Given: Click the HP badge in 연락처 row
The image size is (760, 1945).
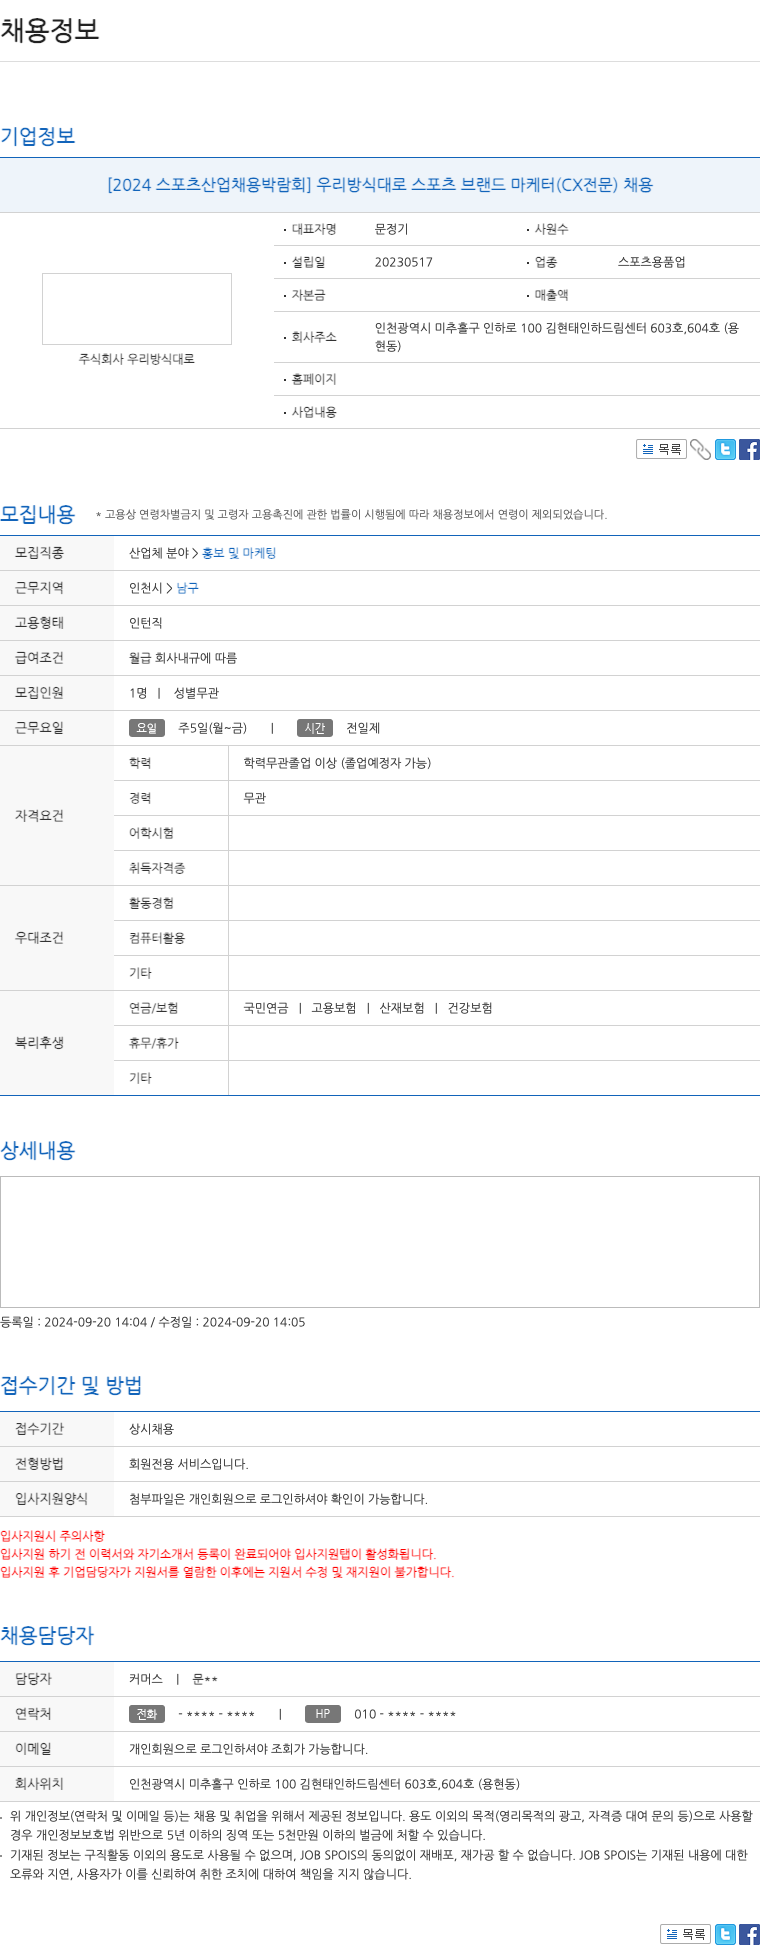Looking at the screenshot, I should (x=323, y=1714).
